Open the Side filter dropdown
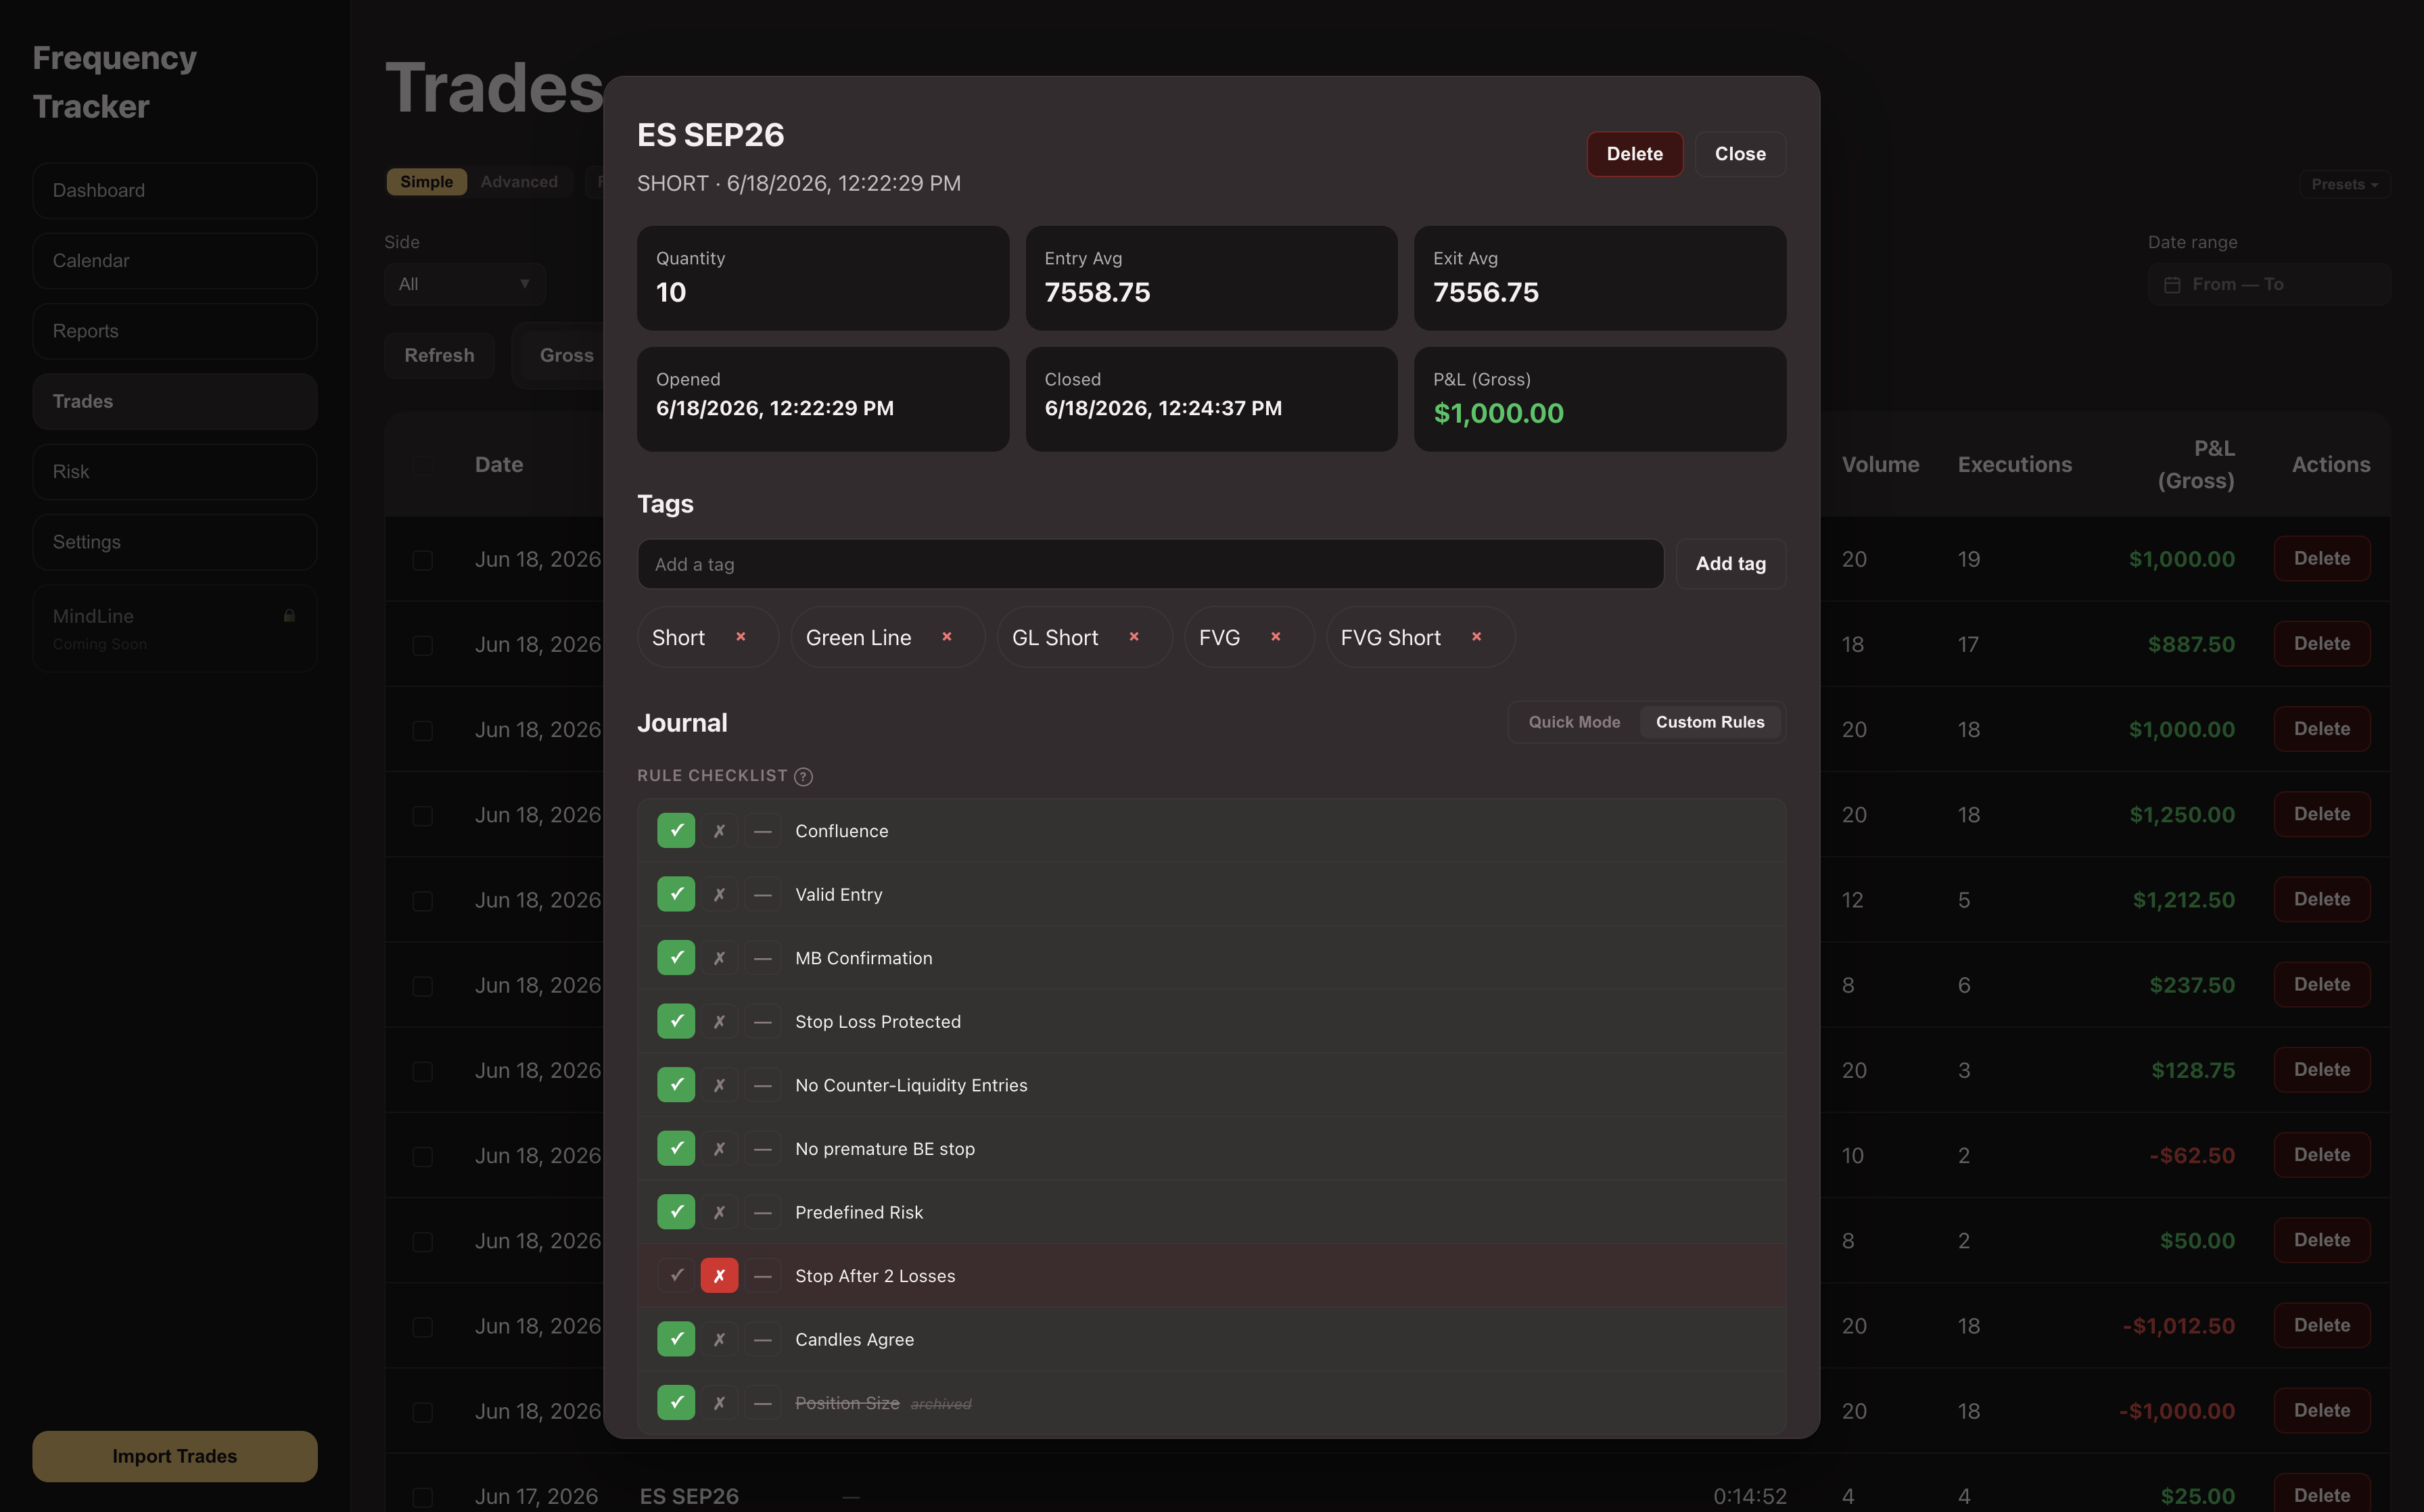The width and height of the screenshot is (2424, 1512). click(465, 284)
